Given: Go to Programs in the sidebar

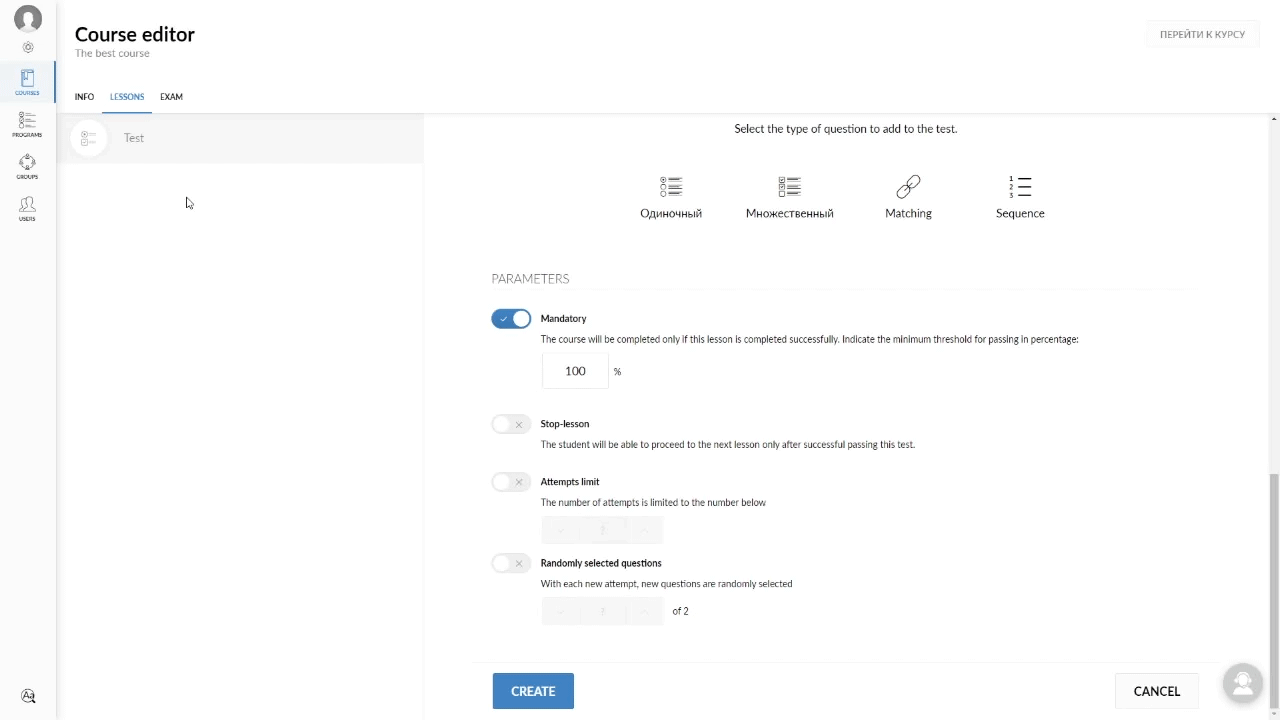Looking at the screenshot, I should click(27, 124).
